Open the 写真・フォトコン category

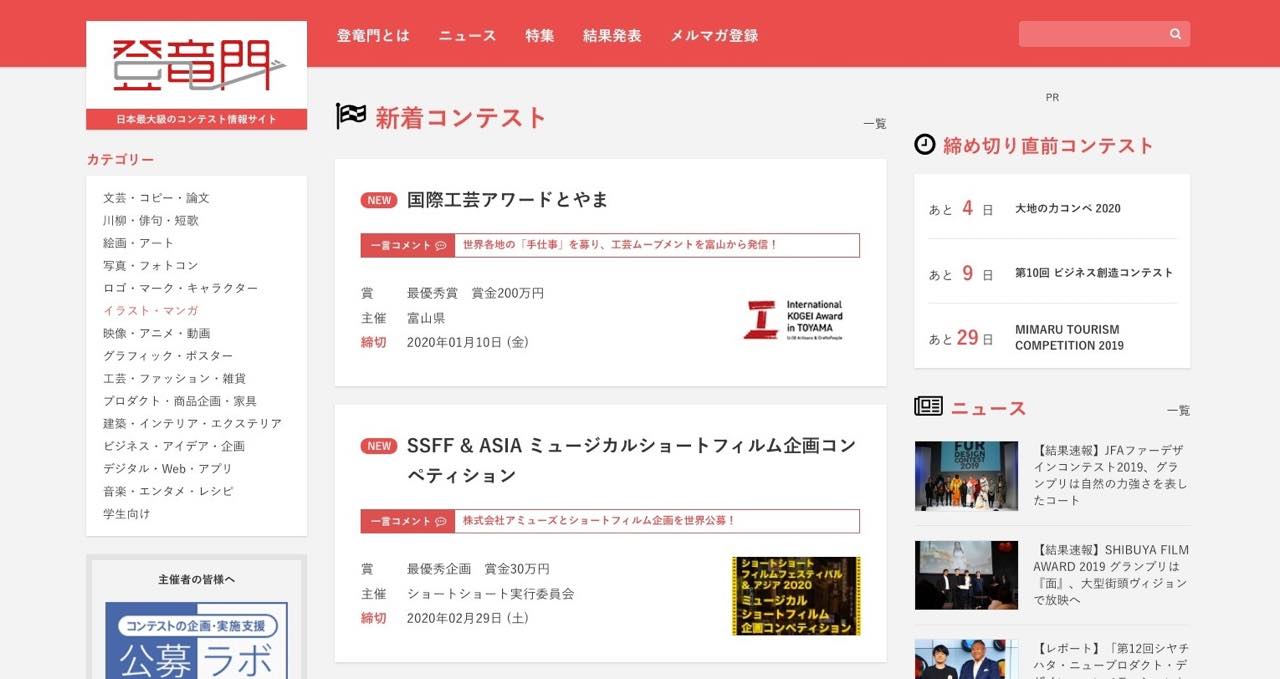(152, 265)
